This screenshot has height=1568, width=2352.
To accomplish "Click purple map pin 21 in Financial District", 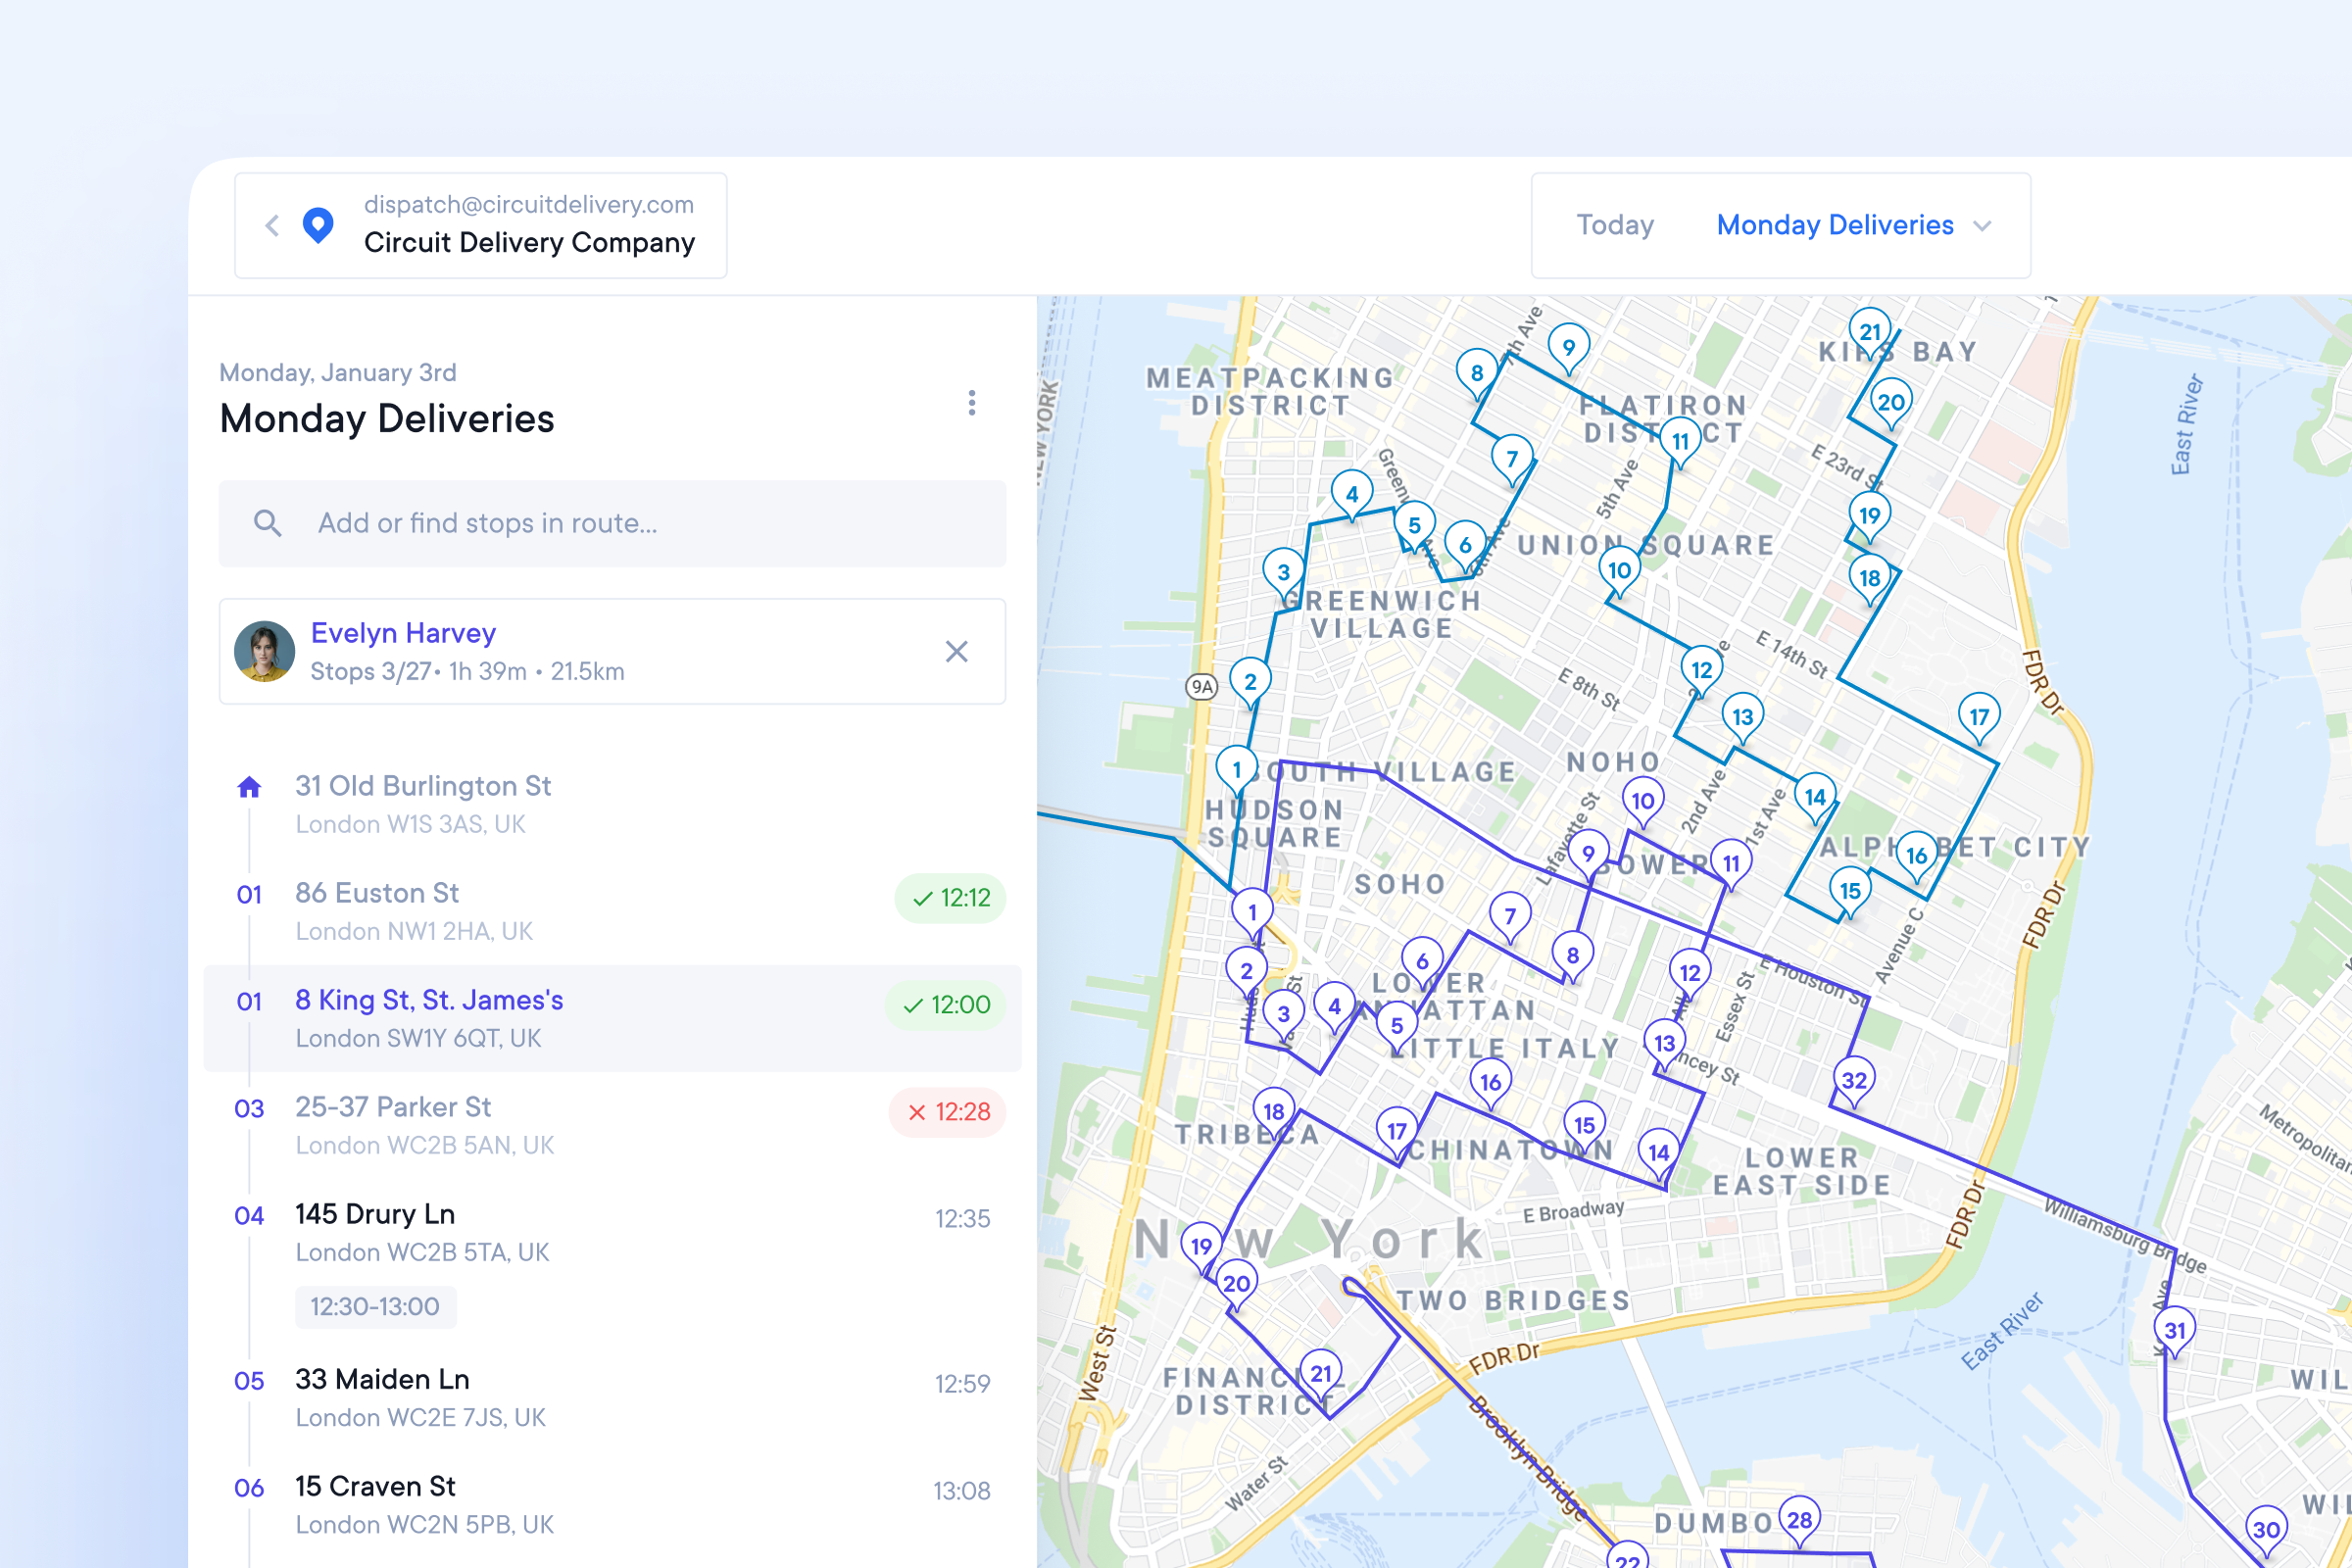I will 1321,1373.
